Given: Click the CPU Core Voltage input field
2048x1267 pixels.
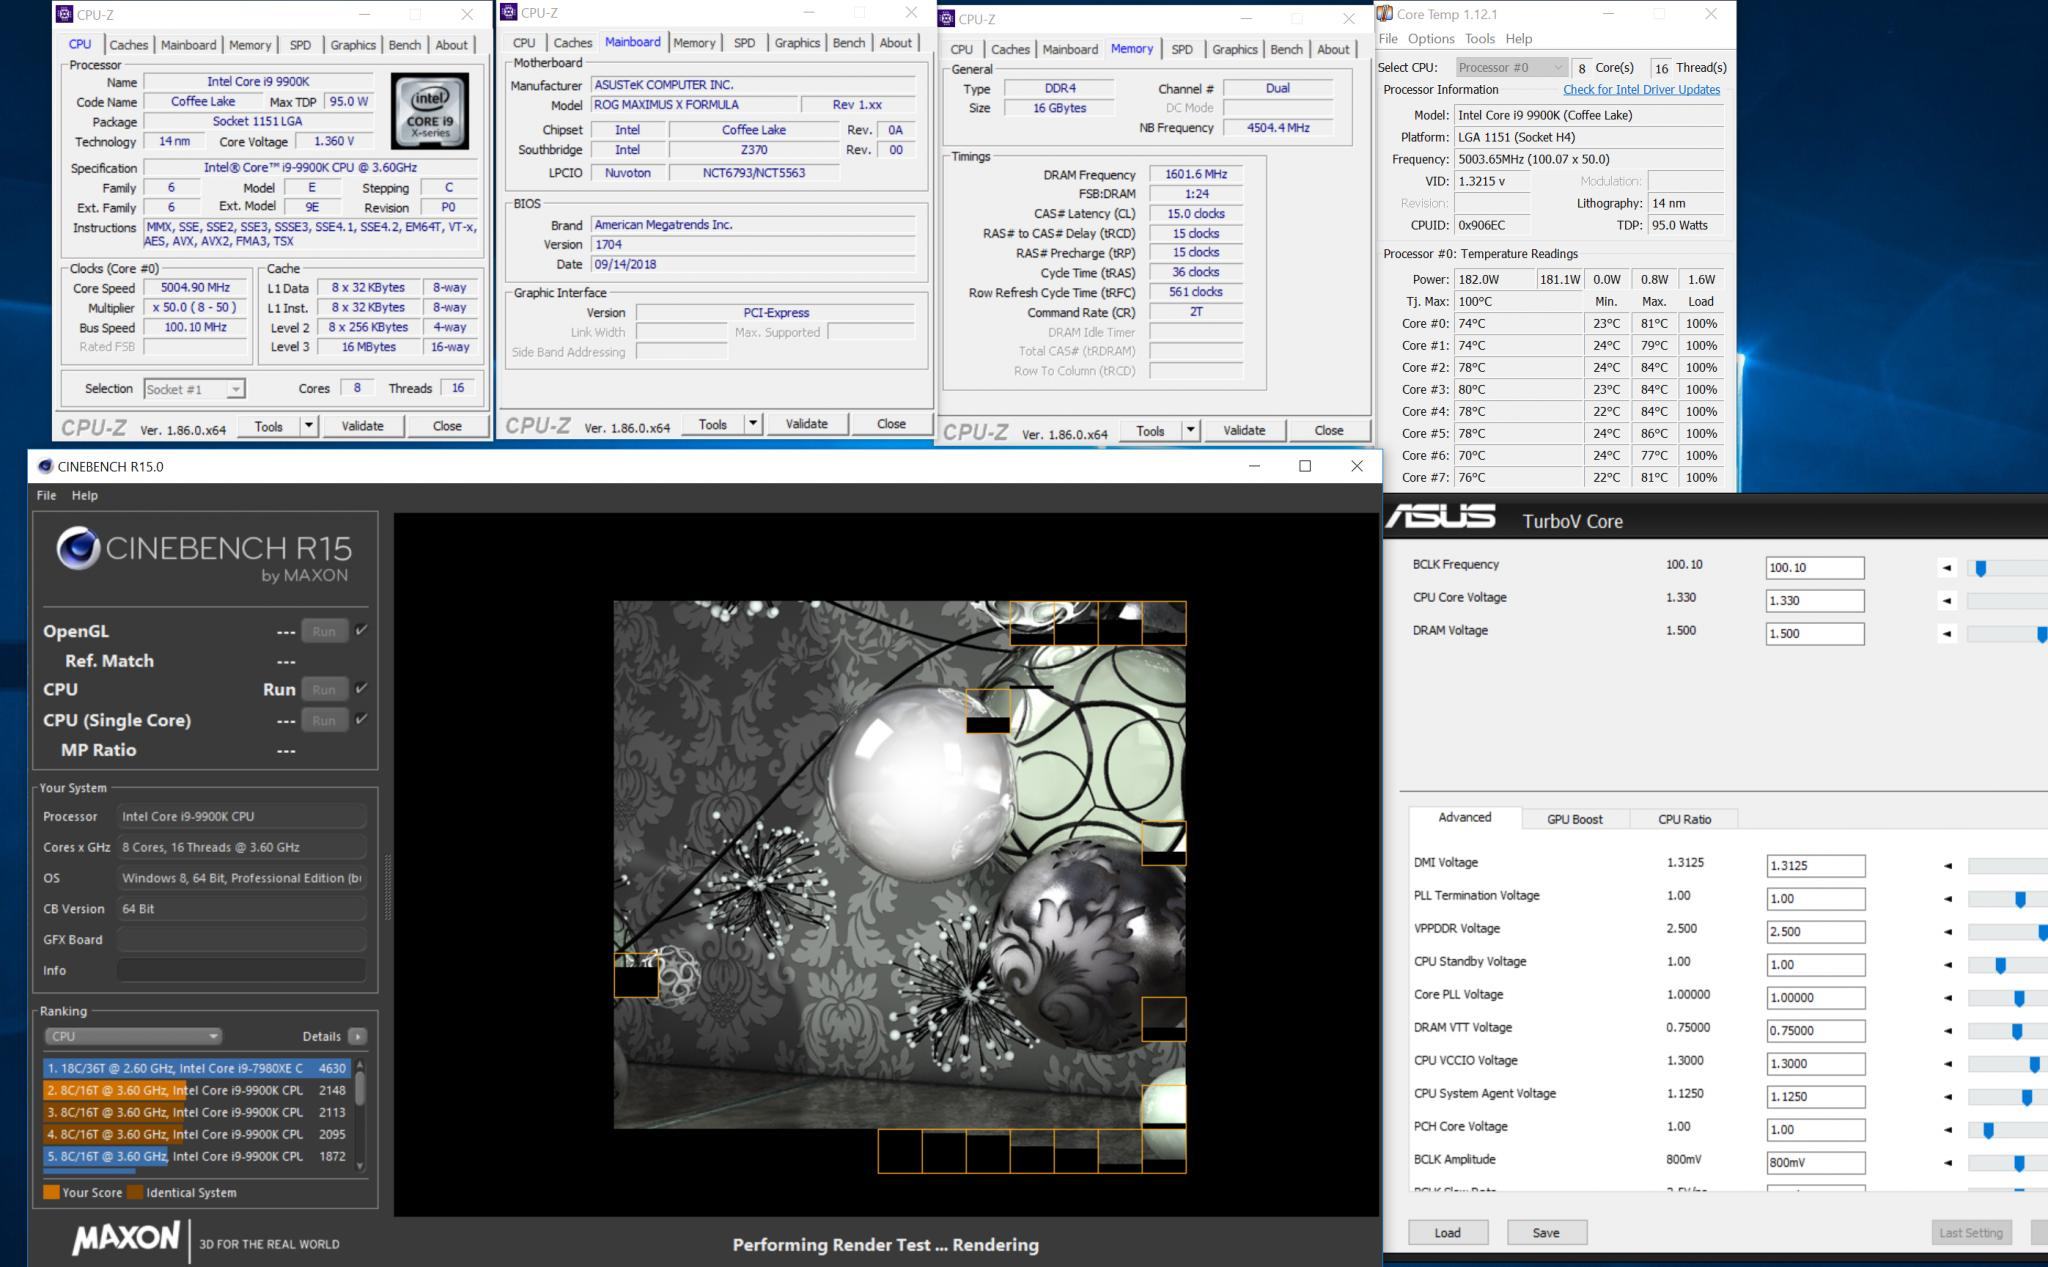Looking at the screenshot, I should point(1815,601).
